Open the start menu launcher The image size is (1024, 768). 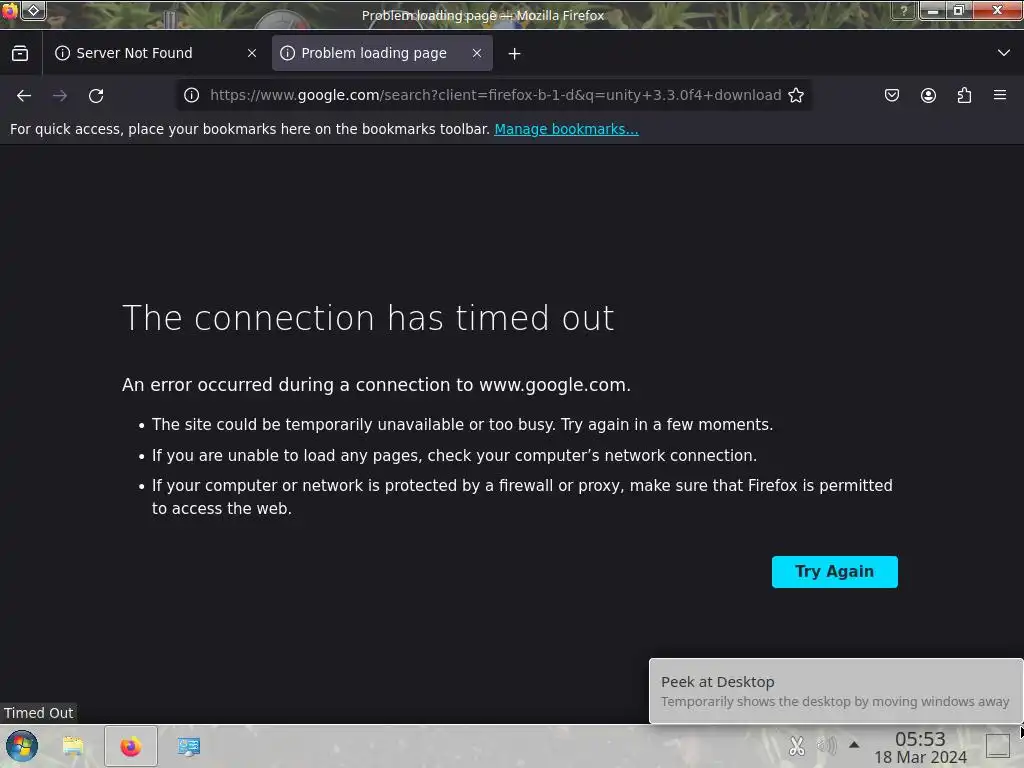pos(22,746)
